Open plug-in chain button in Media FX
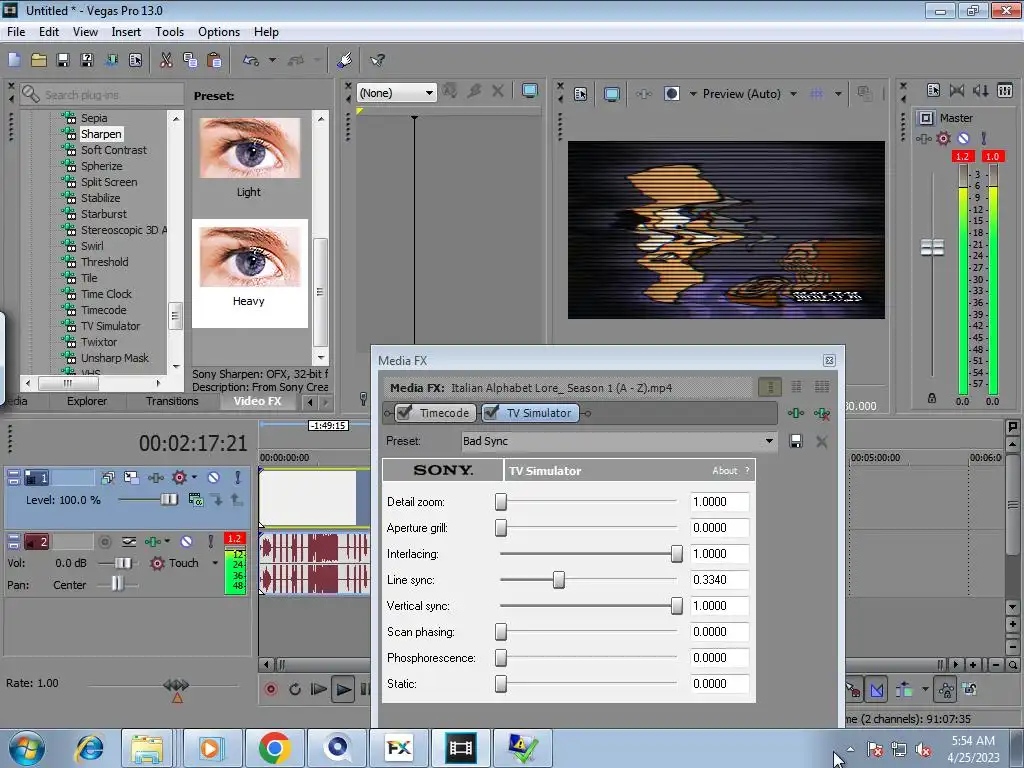Image resolution: width=1024 pixels, height=768 pixels. 795,413
